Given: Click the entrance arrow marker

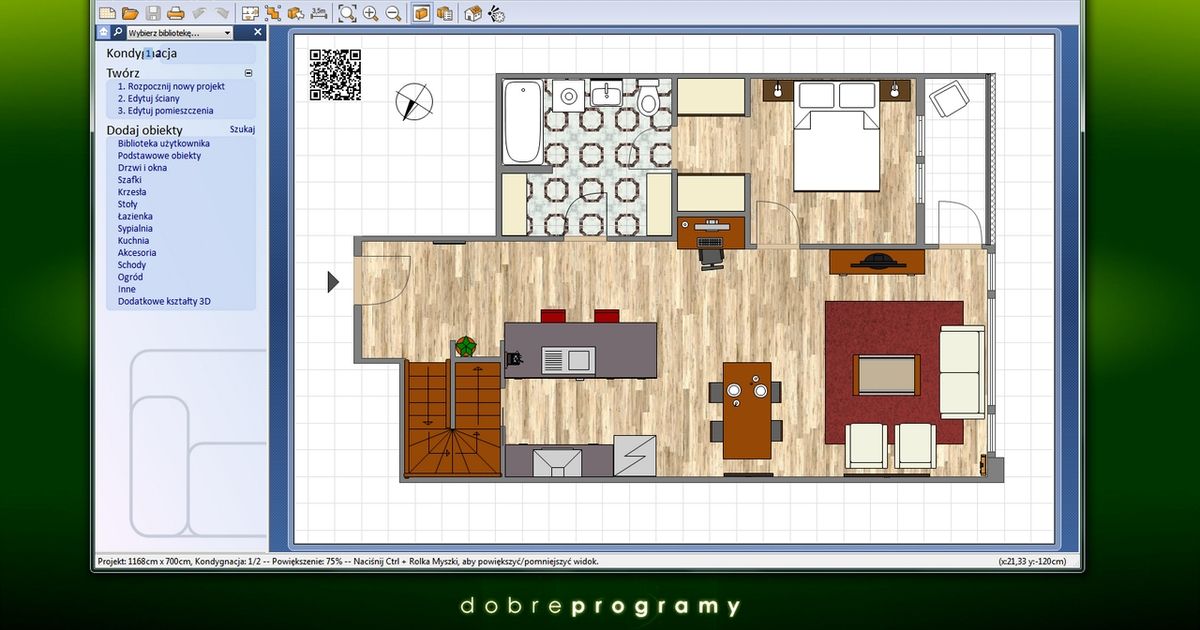Looking at the screenshot, I should click(334, 283).
